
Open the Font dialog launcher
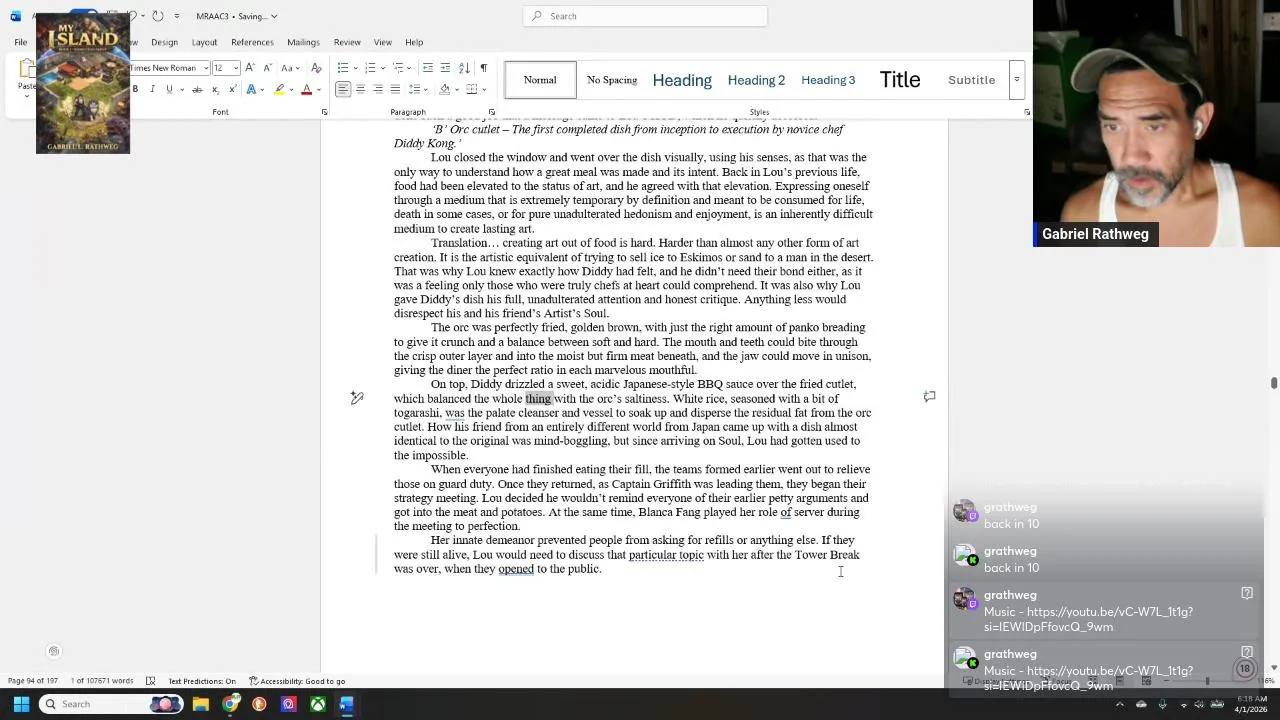click(324, 112)
